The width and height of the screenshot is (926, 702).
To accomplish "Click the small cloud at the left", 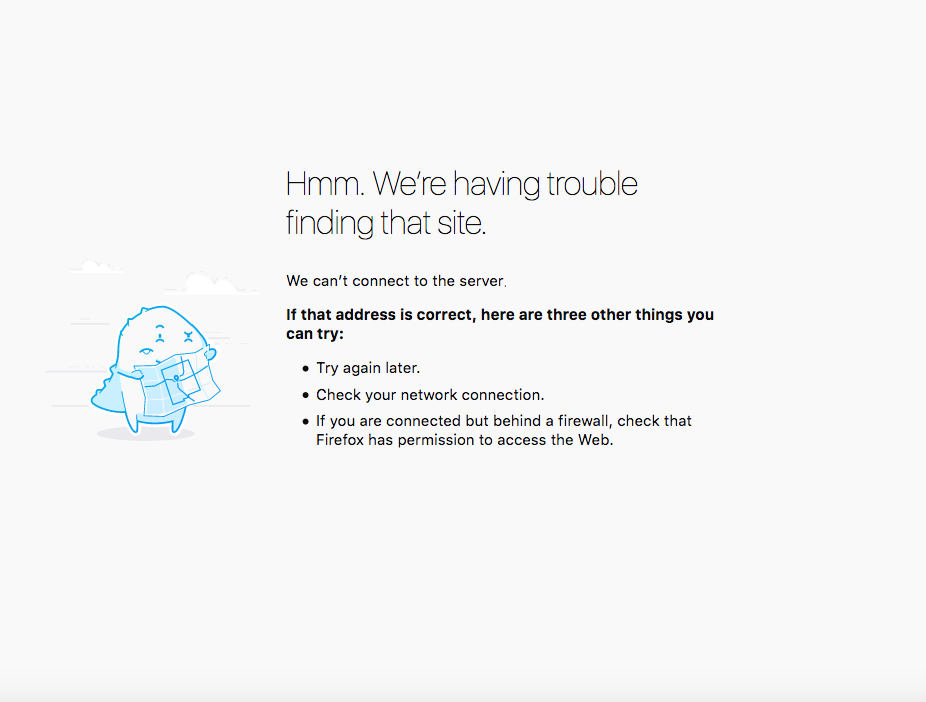I will tap(97, 266).
